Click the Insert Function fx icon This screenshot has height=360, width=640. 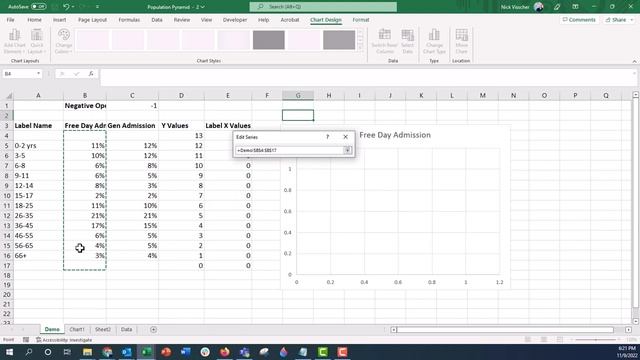tap(91, 74)
